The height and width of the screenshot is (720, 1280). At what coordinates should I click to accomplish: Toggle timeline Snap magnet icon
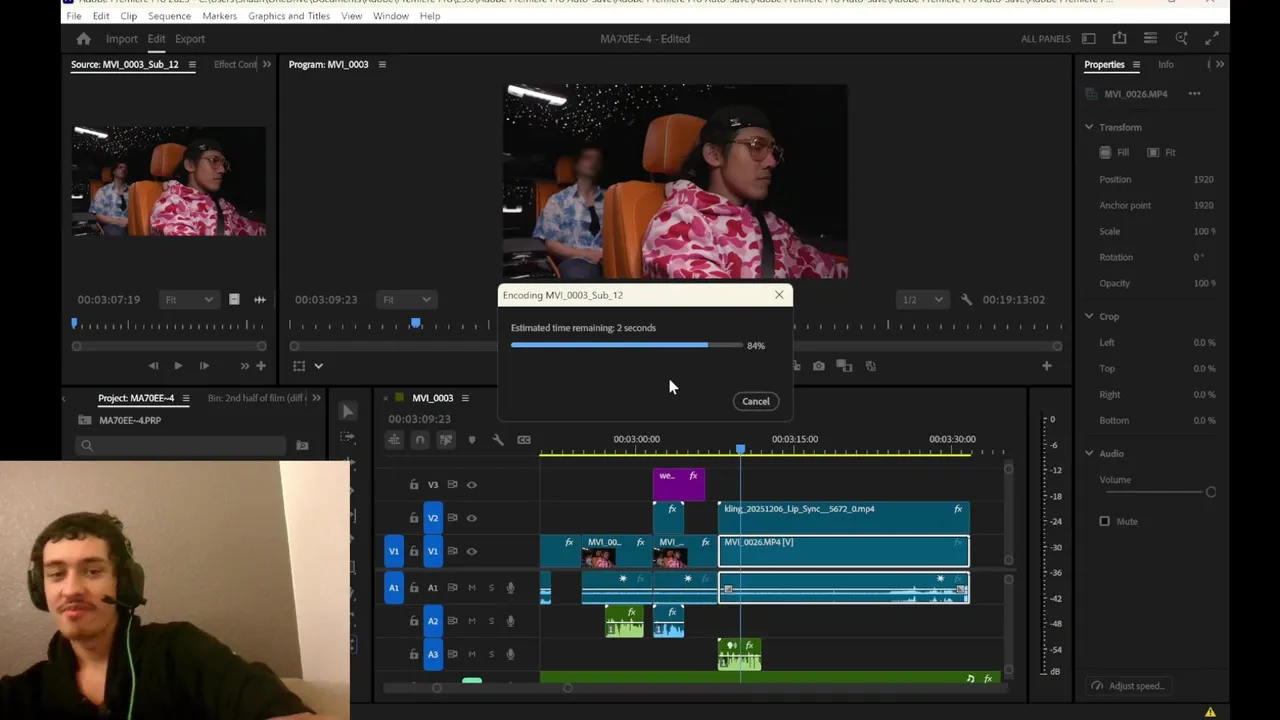pyautogui.click(x=420, y=440)
